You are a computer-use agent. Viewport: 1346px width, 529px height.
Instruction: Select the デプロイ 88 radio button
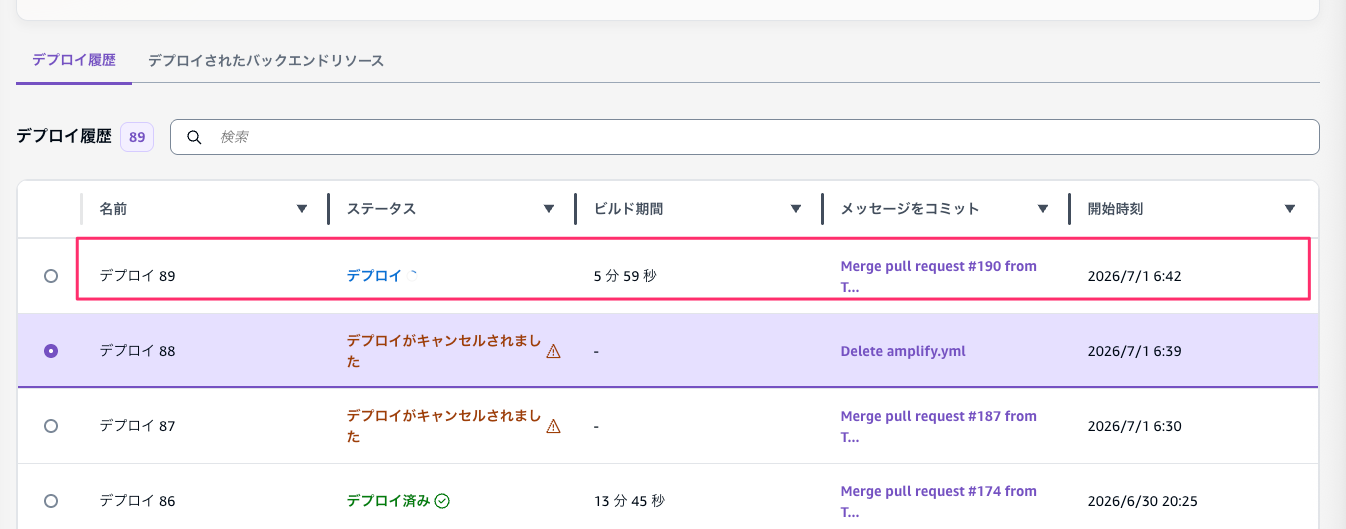(x=51, y=351)
